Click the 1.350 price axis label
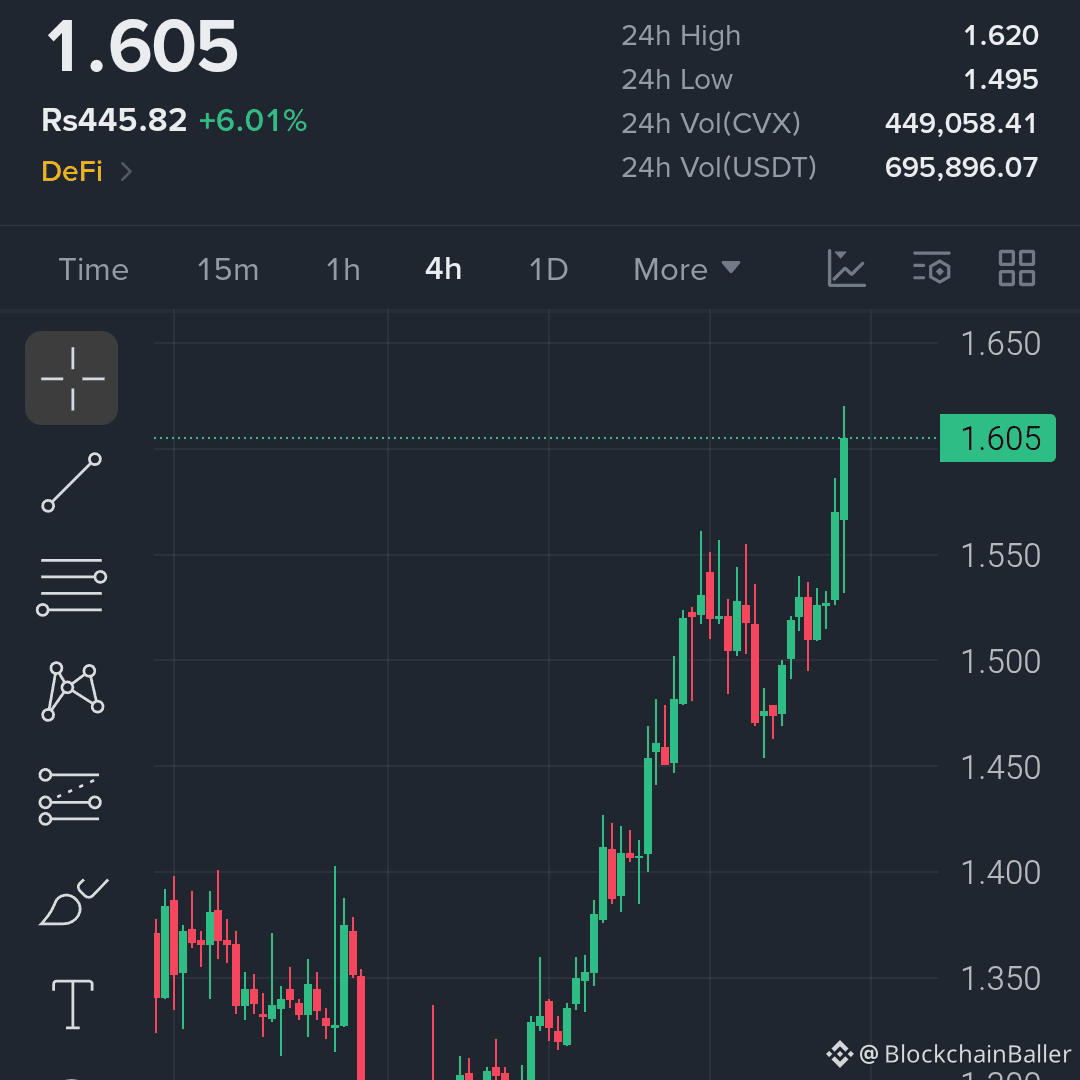The image size is (1080, 1080). point(1000,979)
